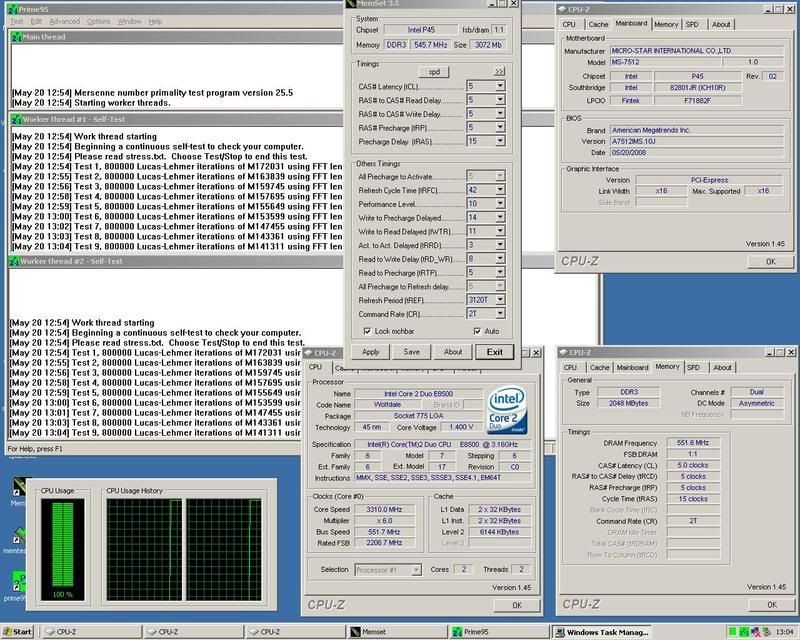Switch to the SPD tab in mainboard CPU-Z
800x640 pixels.
[691, 24]
